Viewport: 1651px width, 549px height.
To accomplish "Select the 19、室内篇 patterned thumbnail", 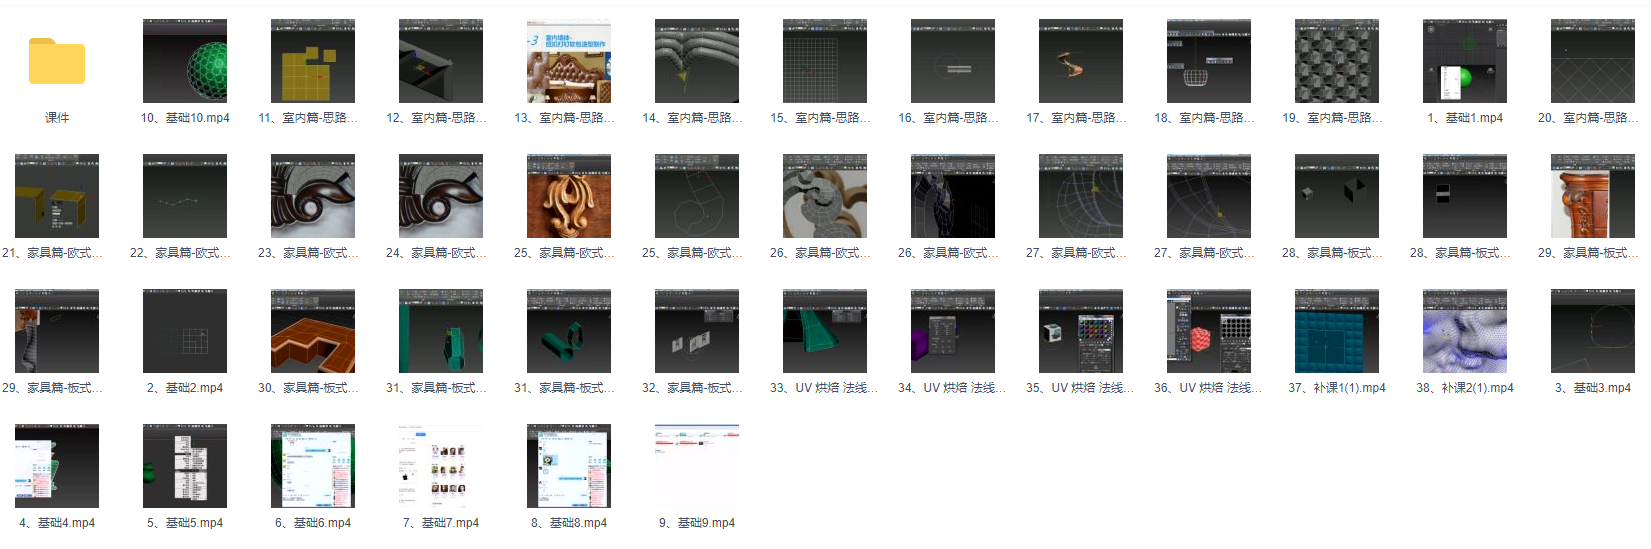I will (x=1337, y=61).
